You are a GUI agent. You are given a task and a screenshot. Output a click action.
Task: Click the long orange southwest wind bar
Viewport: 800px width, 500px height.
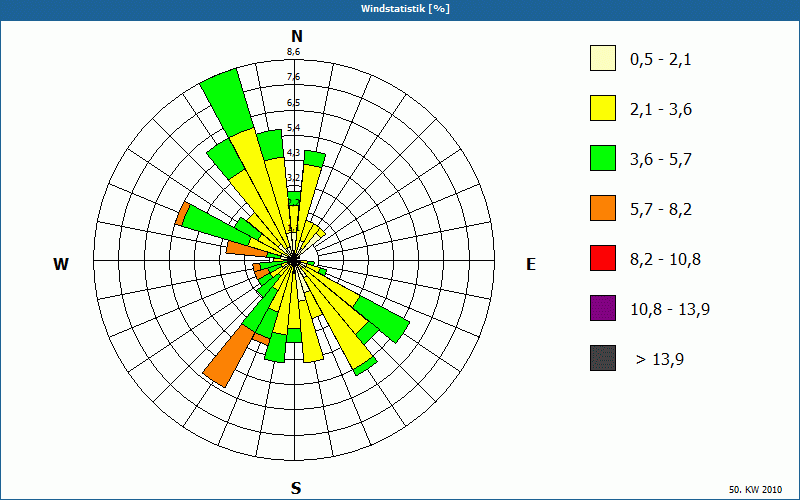pyautogui.click(x=229, y=356)
